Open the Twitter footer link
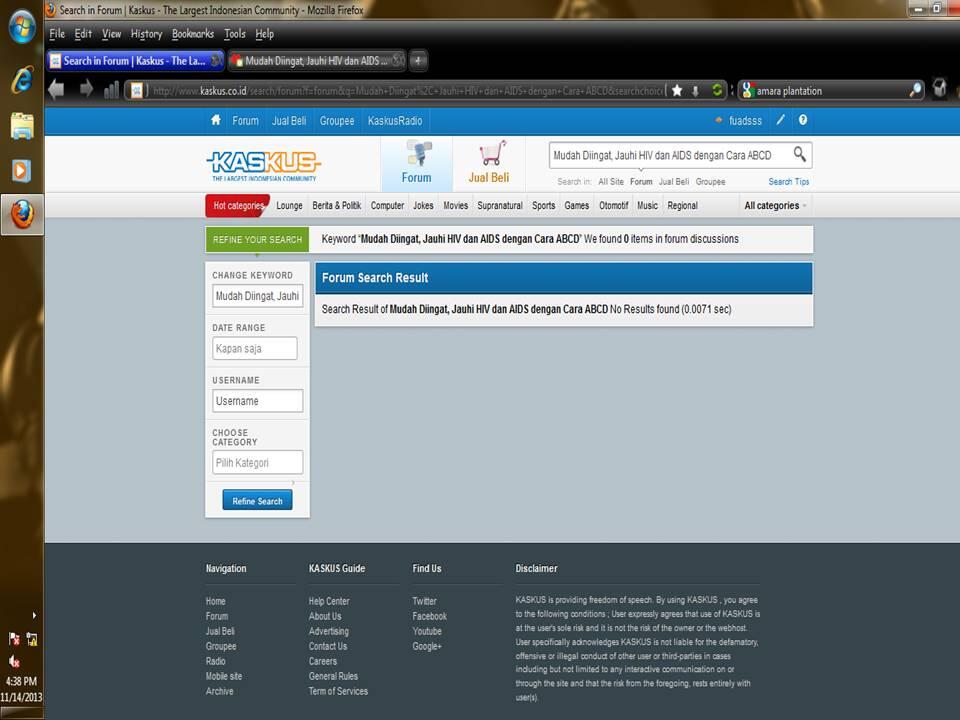Image resolution: width=960 pixels, height=720 pixels. point(424,601)
